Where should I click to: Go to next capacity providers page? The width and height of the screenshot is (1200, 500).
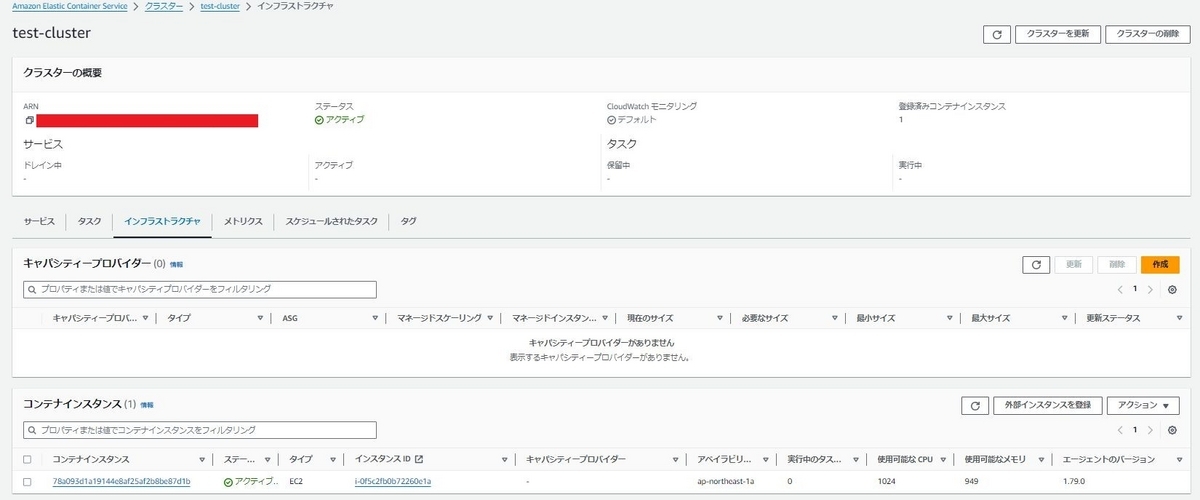click(x=1150, y=289)
